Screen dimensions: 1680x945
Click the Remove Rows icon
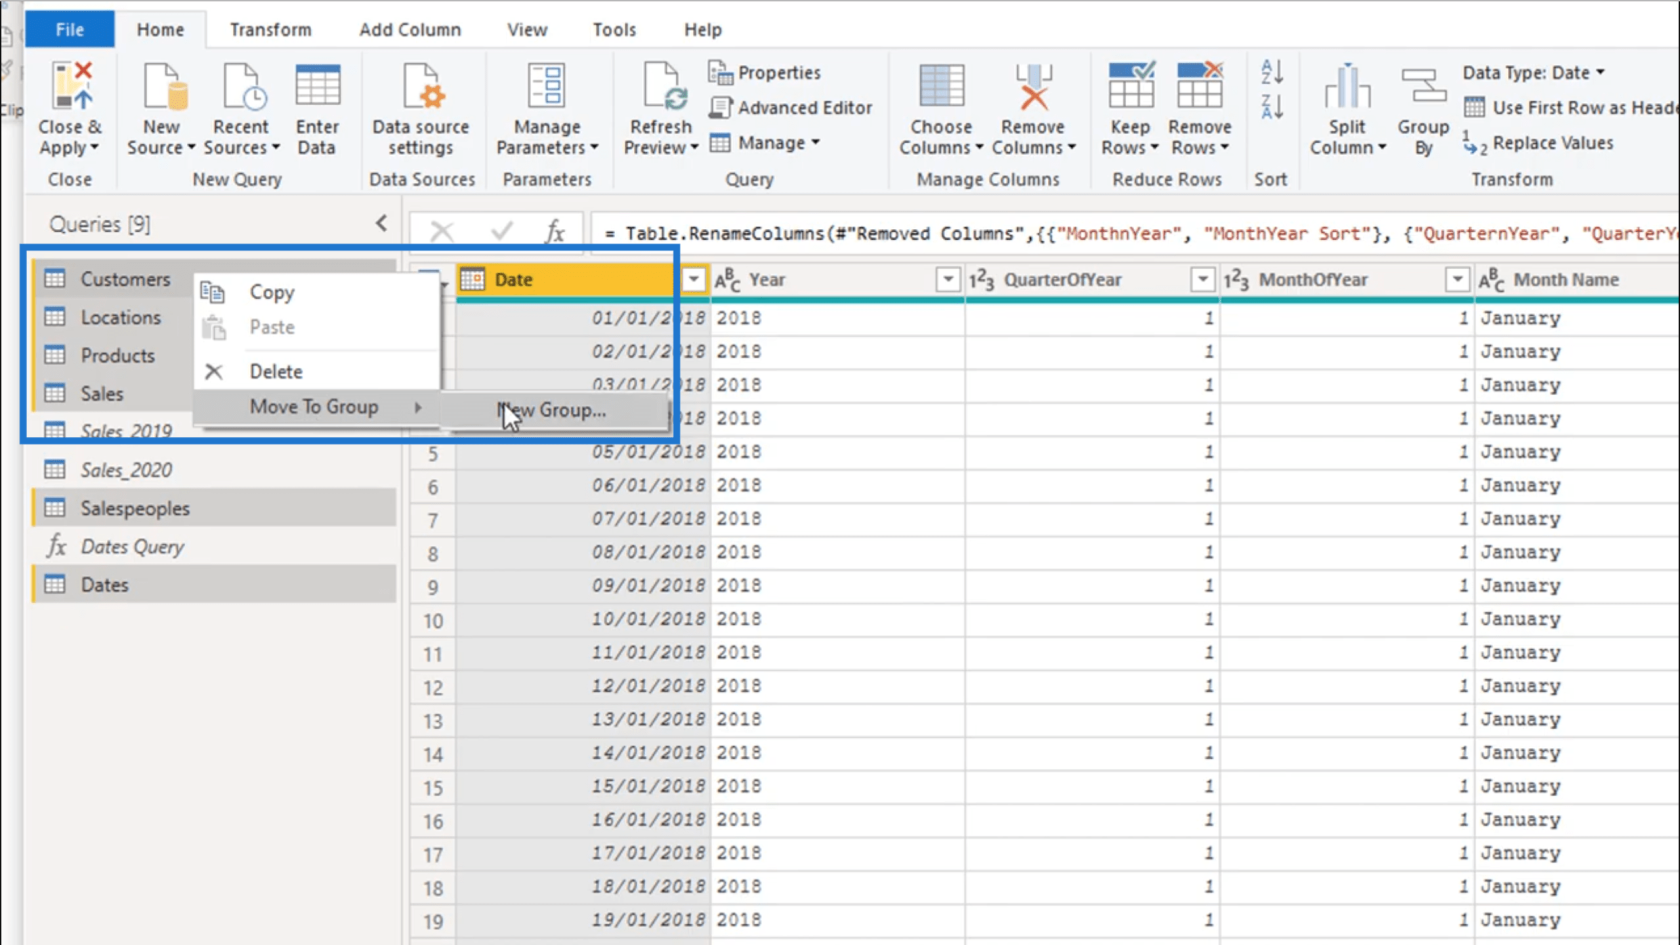pos(1199,86)
